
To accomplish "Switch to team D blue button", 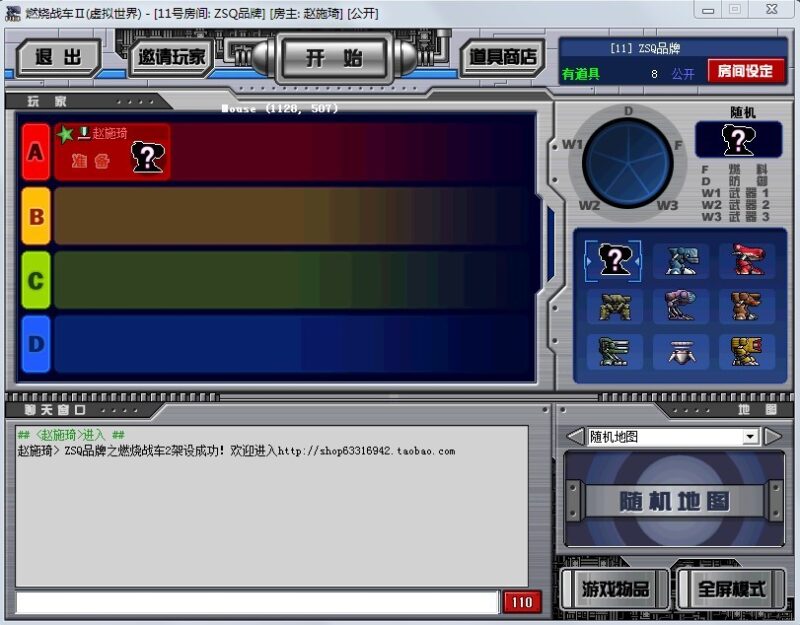I will tap(36, 344).
